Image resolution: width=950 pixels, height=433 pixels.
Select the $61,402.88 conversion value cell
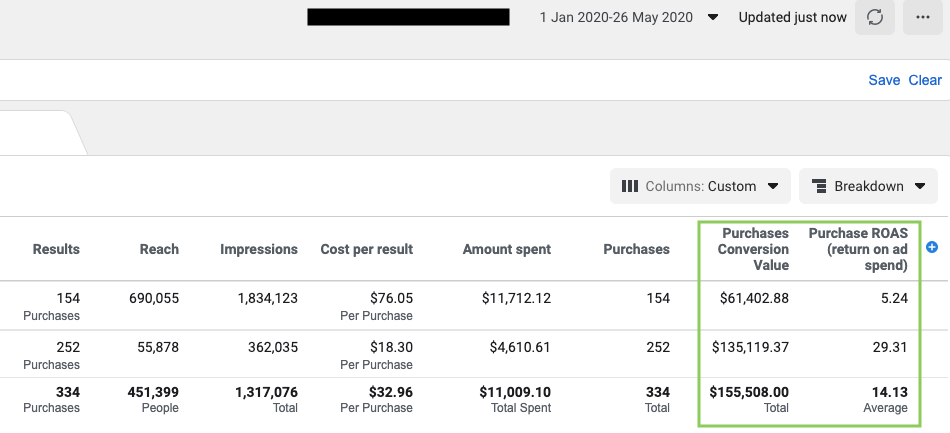[750, 298]
